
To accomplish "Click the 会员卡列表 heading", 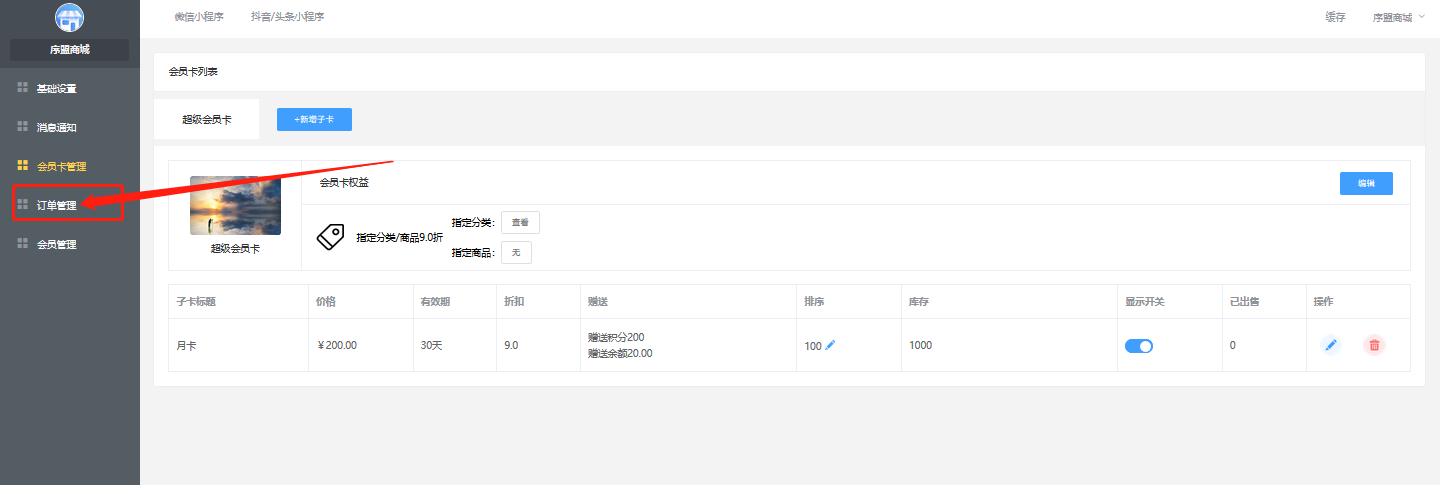I will click(x=193, y=72).
